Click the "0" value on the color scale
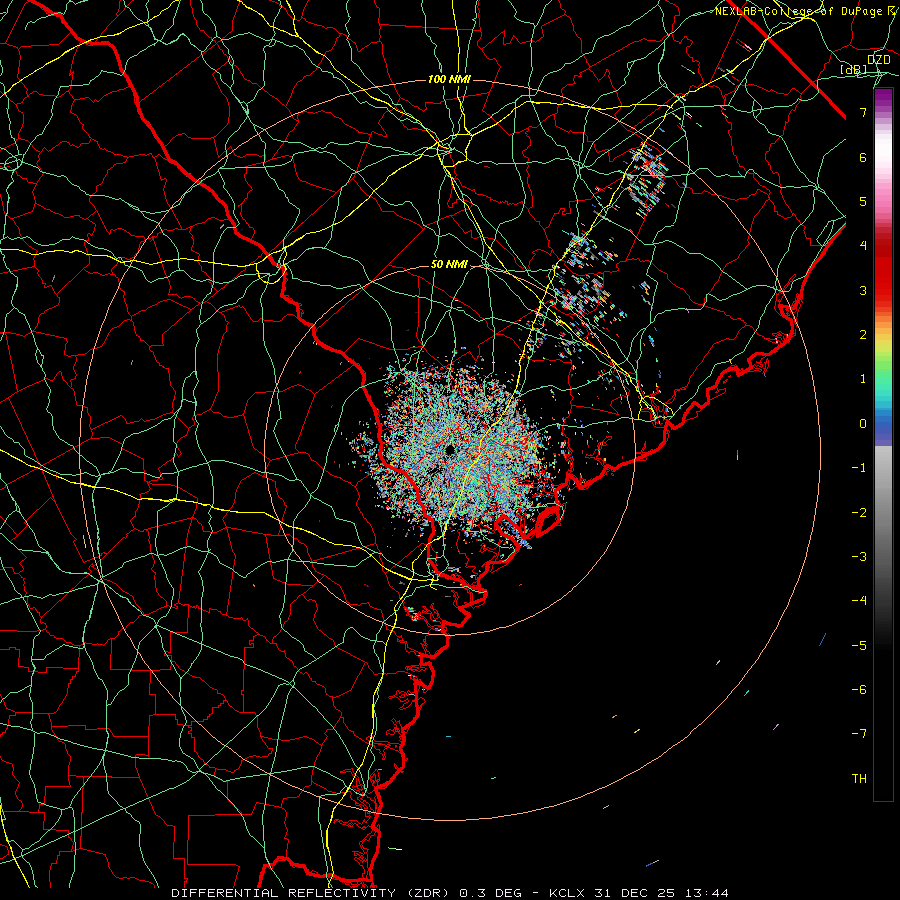900x900 pixels. (863, 424)
